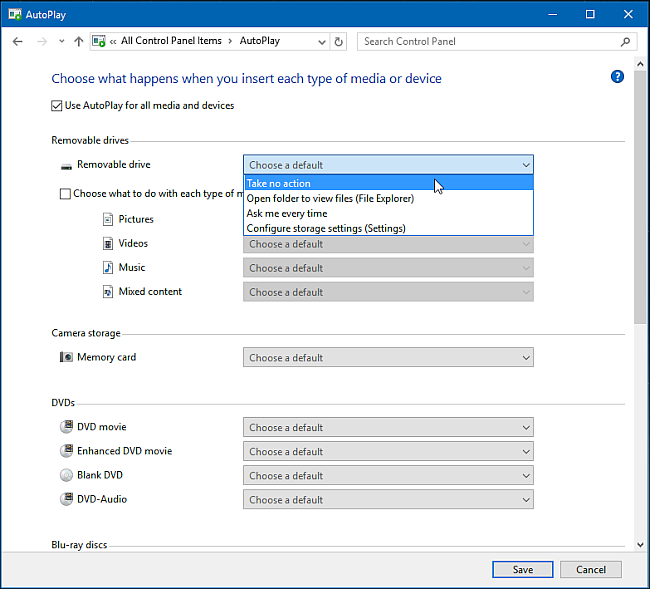Click the scrollbar down arrow
Image resolution: width=650 pixels, height=589 pixels.
pos(640,545)
